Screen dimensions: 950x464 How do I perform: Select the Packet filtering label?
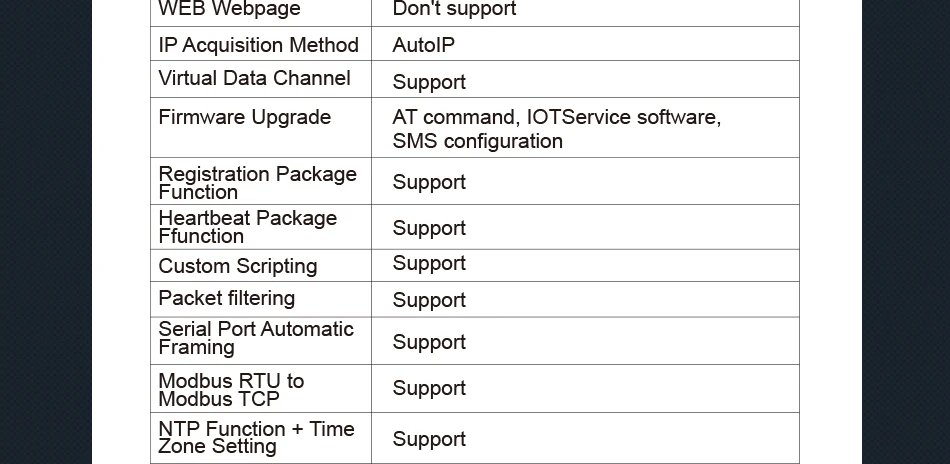pos(226,298)
